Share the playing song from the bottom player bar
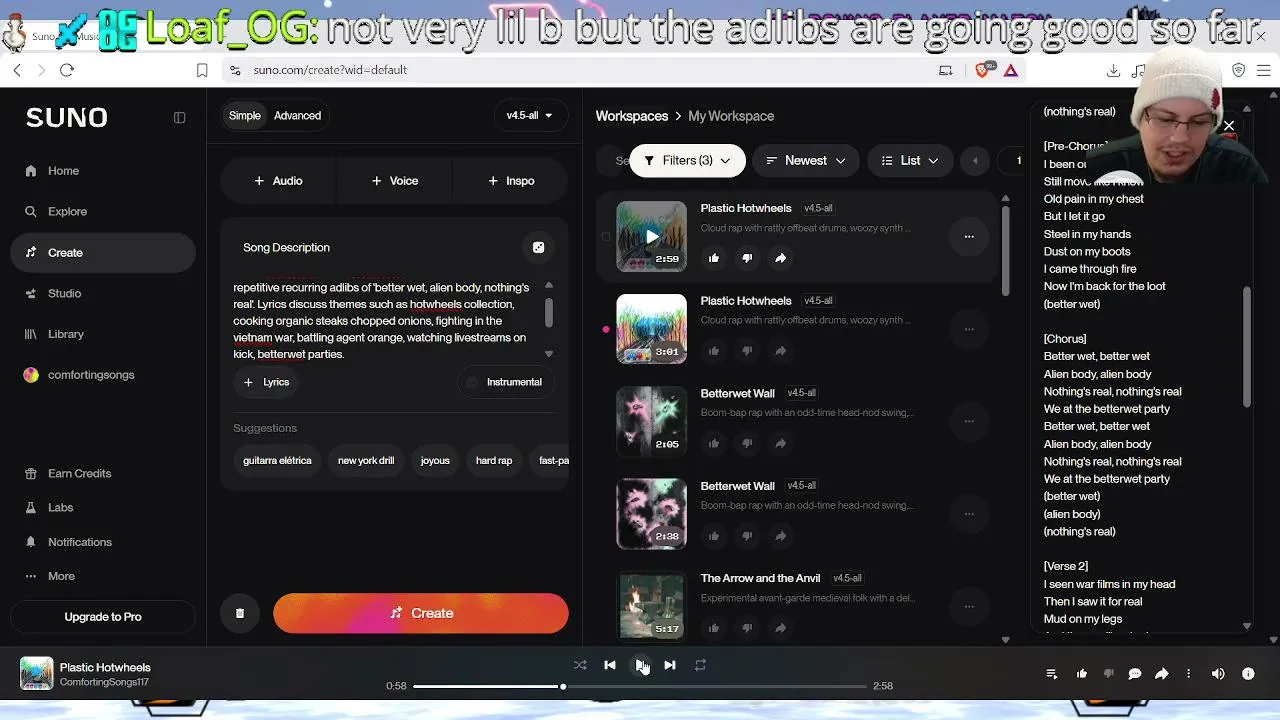This screenshot has height=720, width=1280. (1162, 674)
